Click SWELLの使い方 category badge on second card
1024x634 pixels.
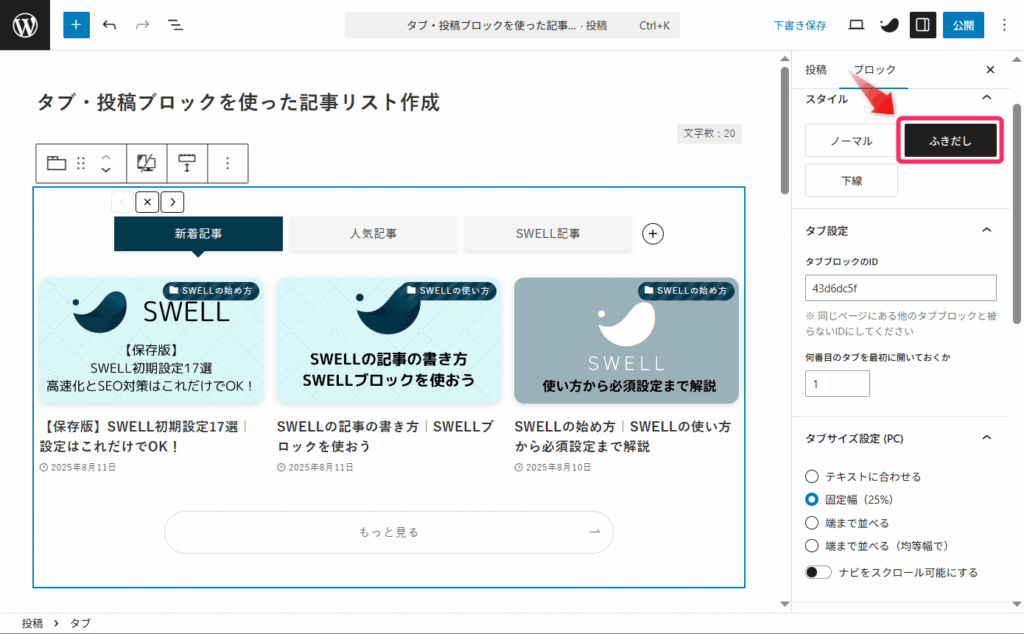[448, 291]
